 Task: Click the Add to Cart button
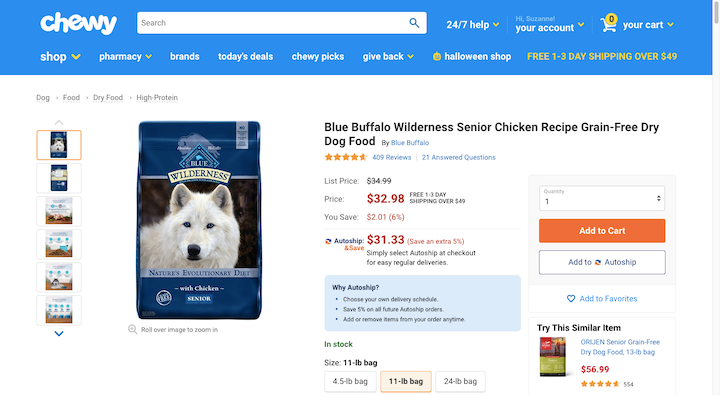(602, 231)
